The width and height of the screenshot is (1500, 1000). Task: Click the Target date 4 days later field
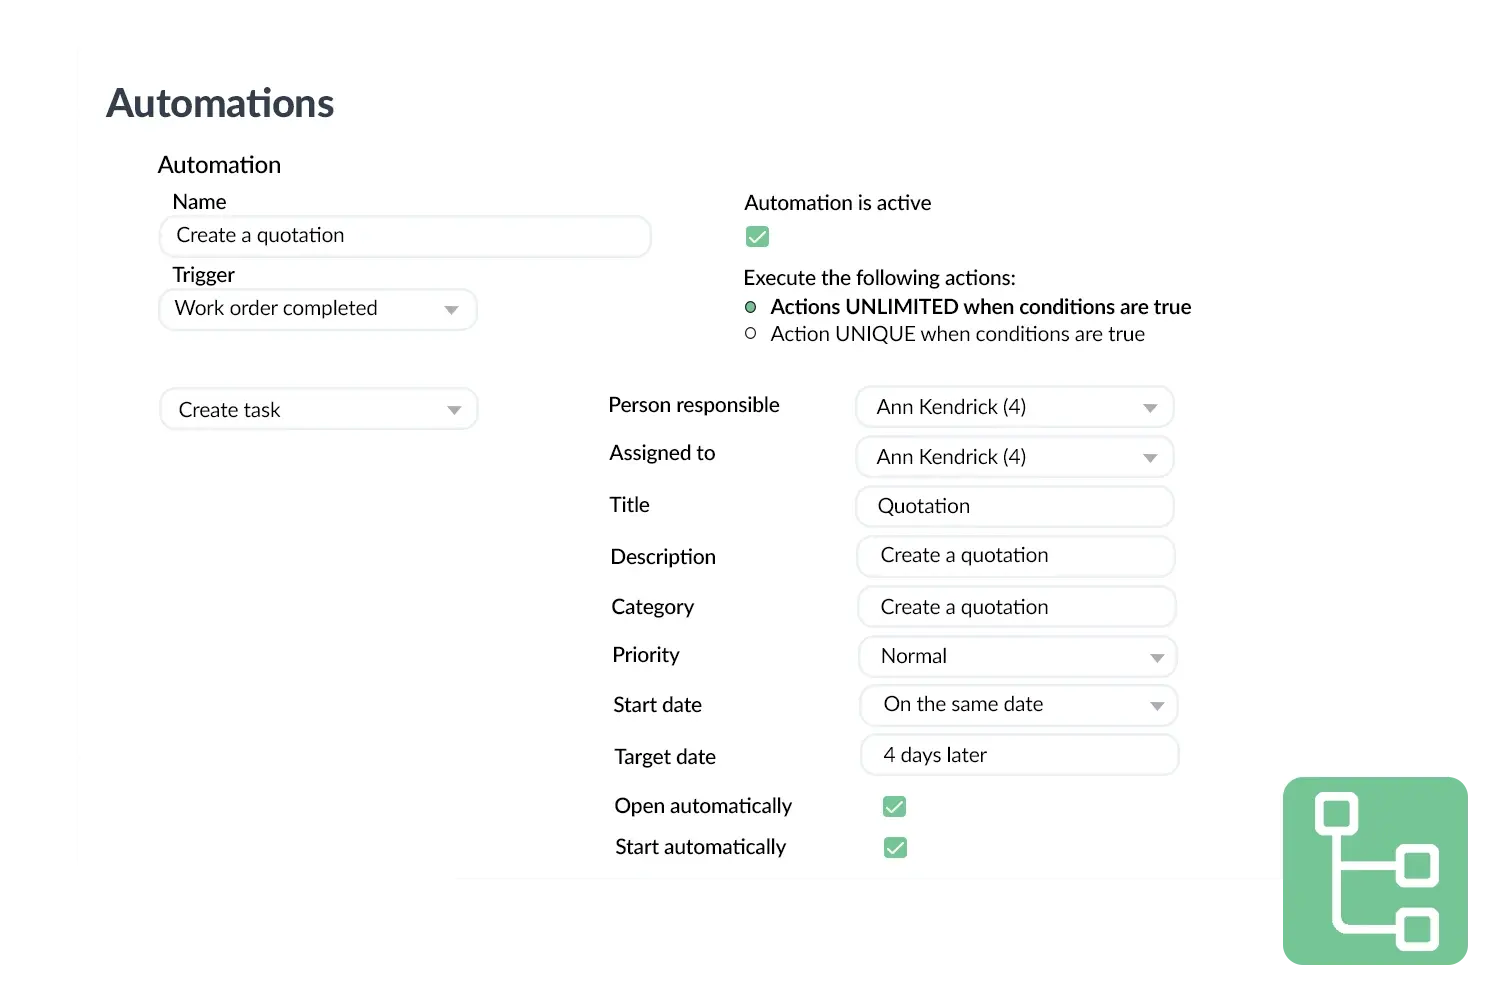point(1018,755)
